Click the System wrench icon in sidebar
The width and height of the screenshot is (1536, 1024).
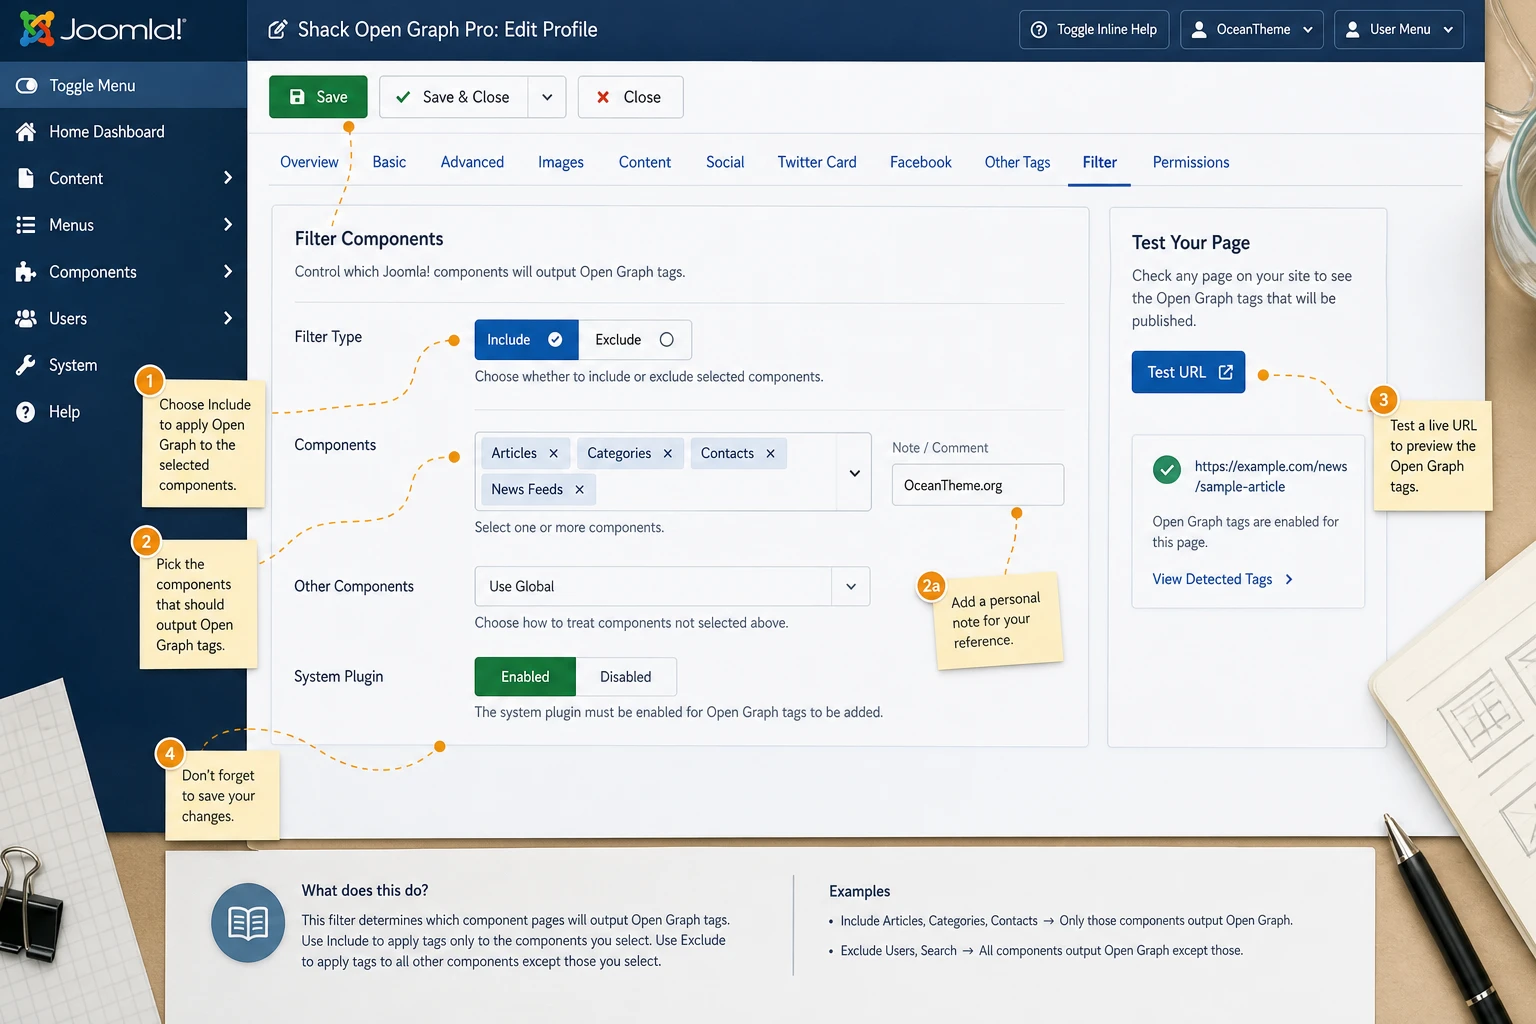tap(26, 365)
